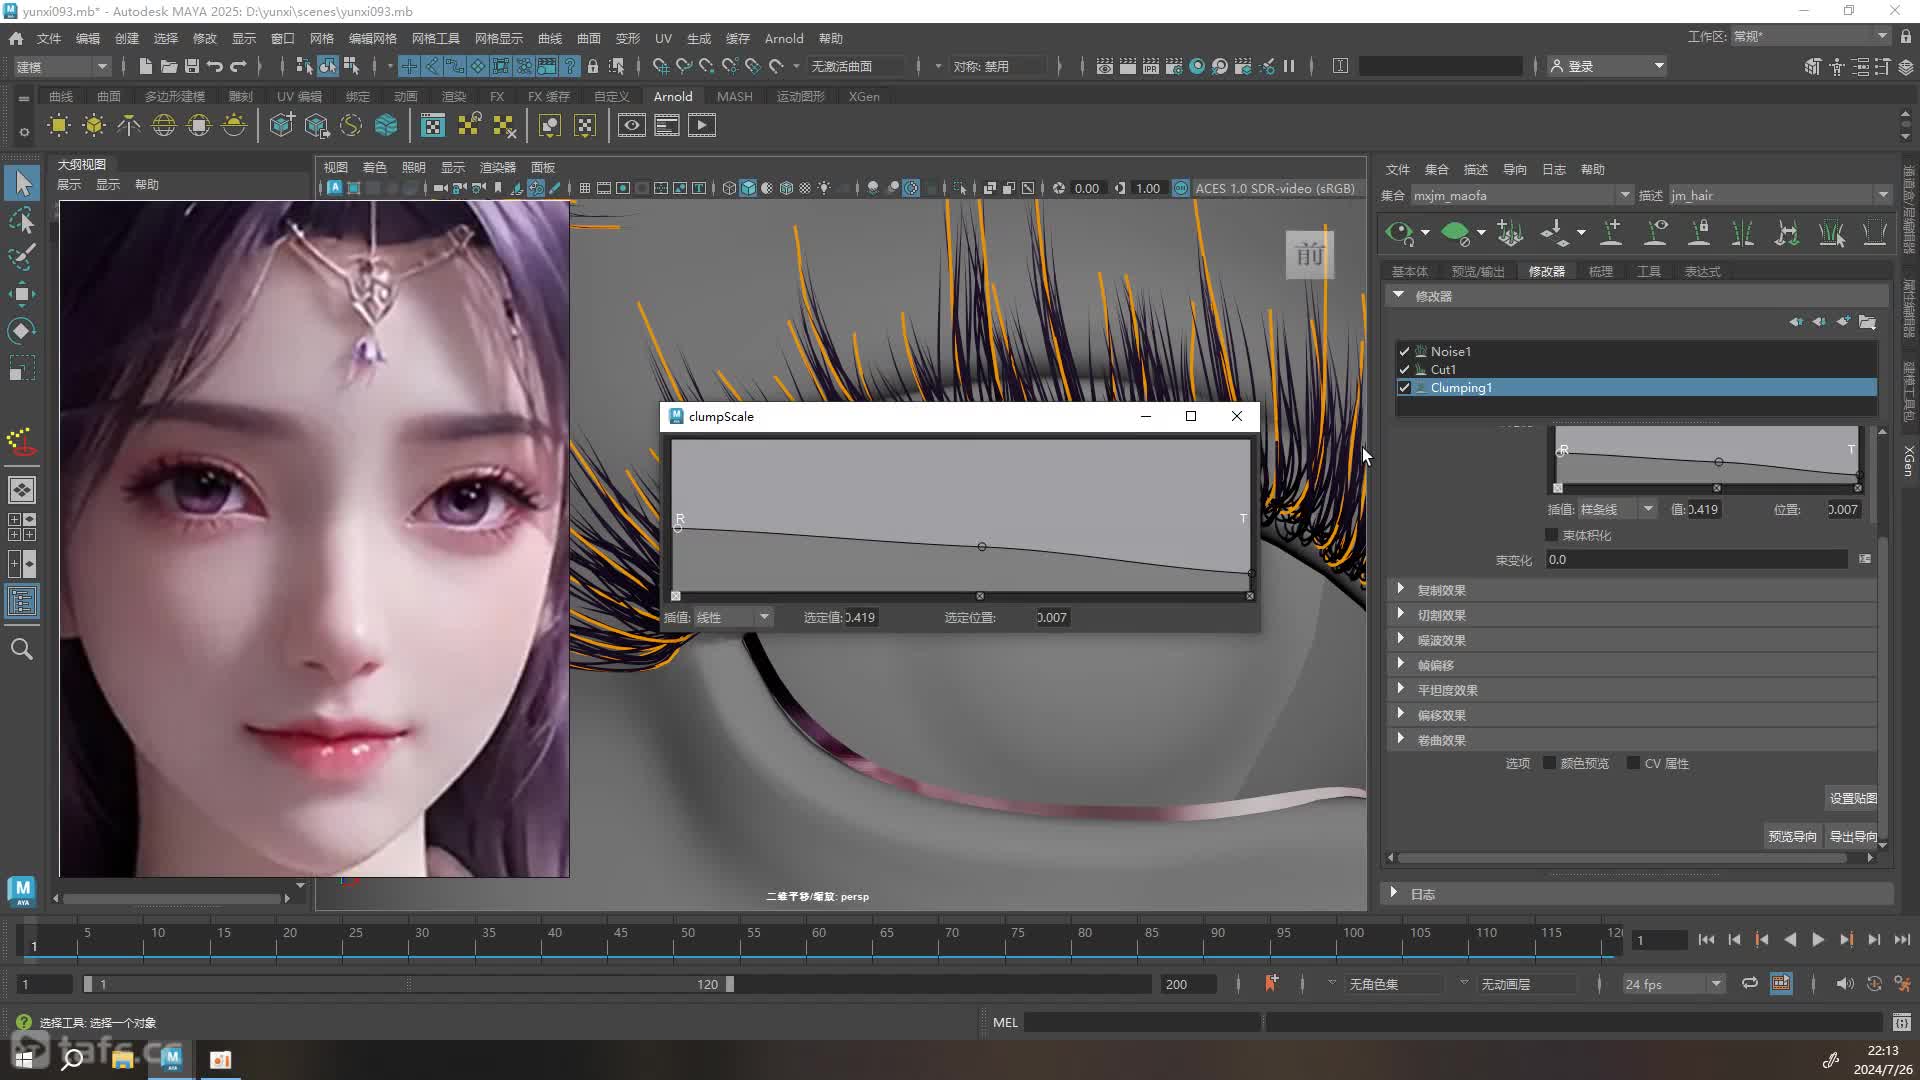
Task: Click the range slider end handle at 120
Action: coord(730,984)
